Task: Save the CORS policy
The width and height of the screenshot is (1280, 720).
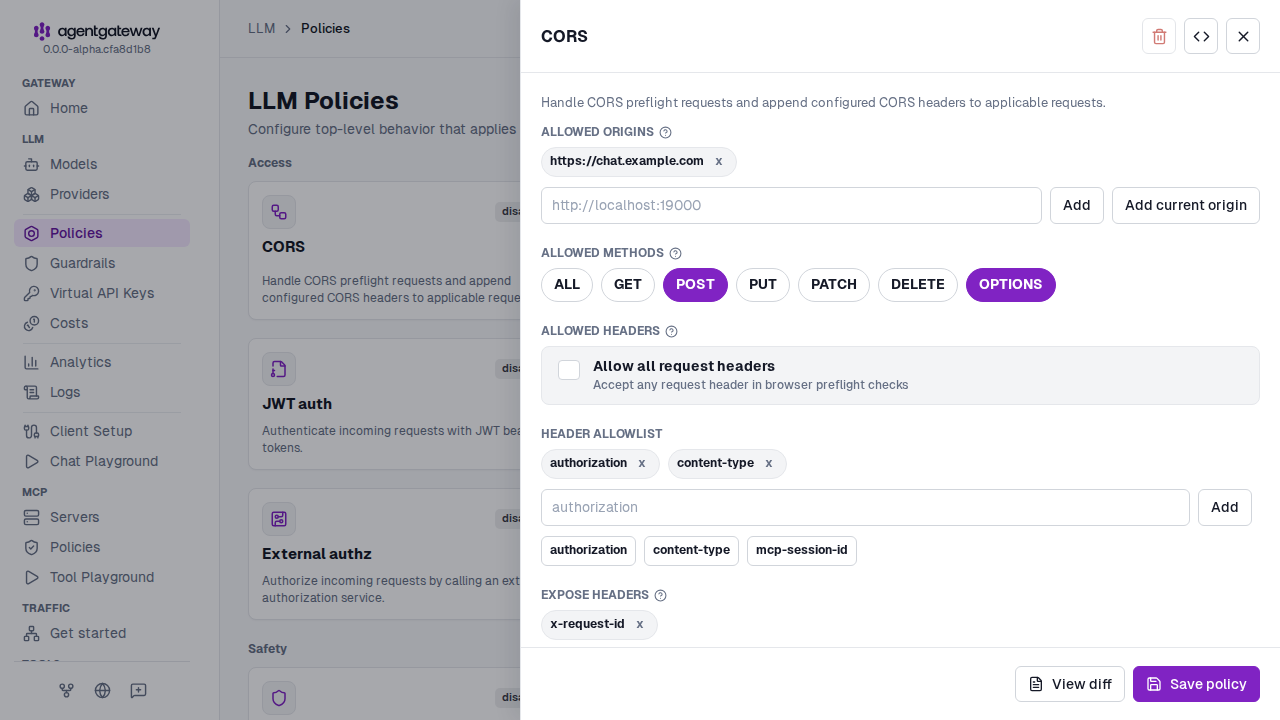Action: coord(1196,684)
